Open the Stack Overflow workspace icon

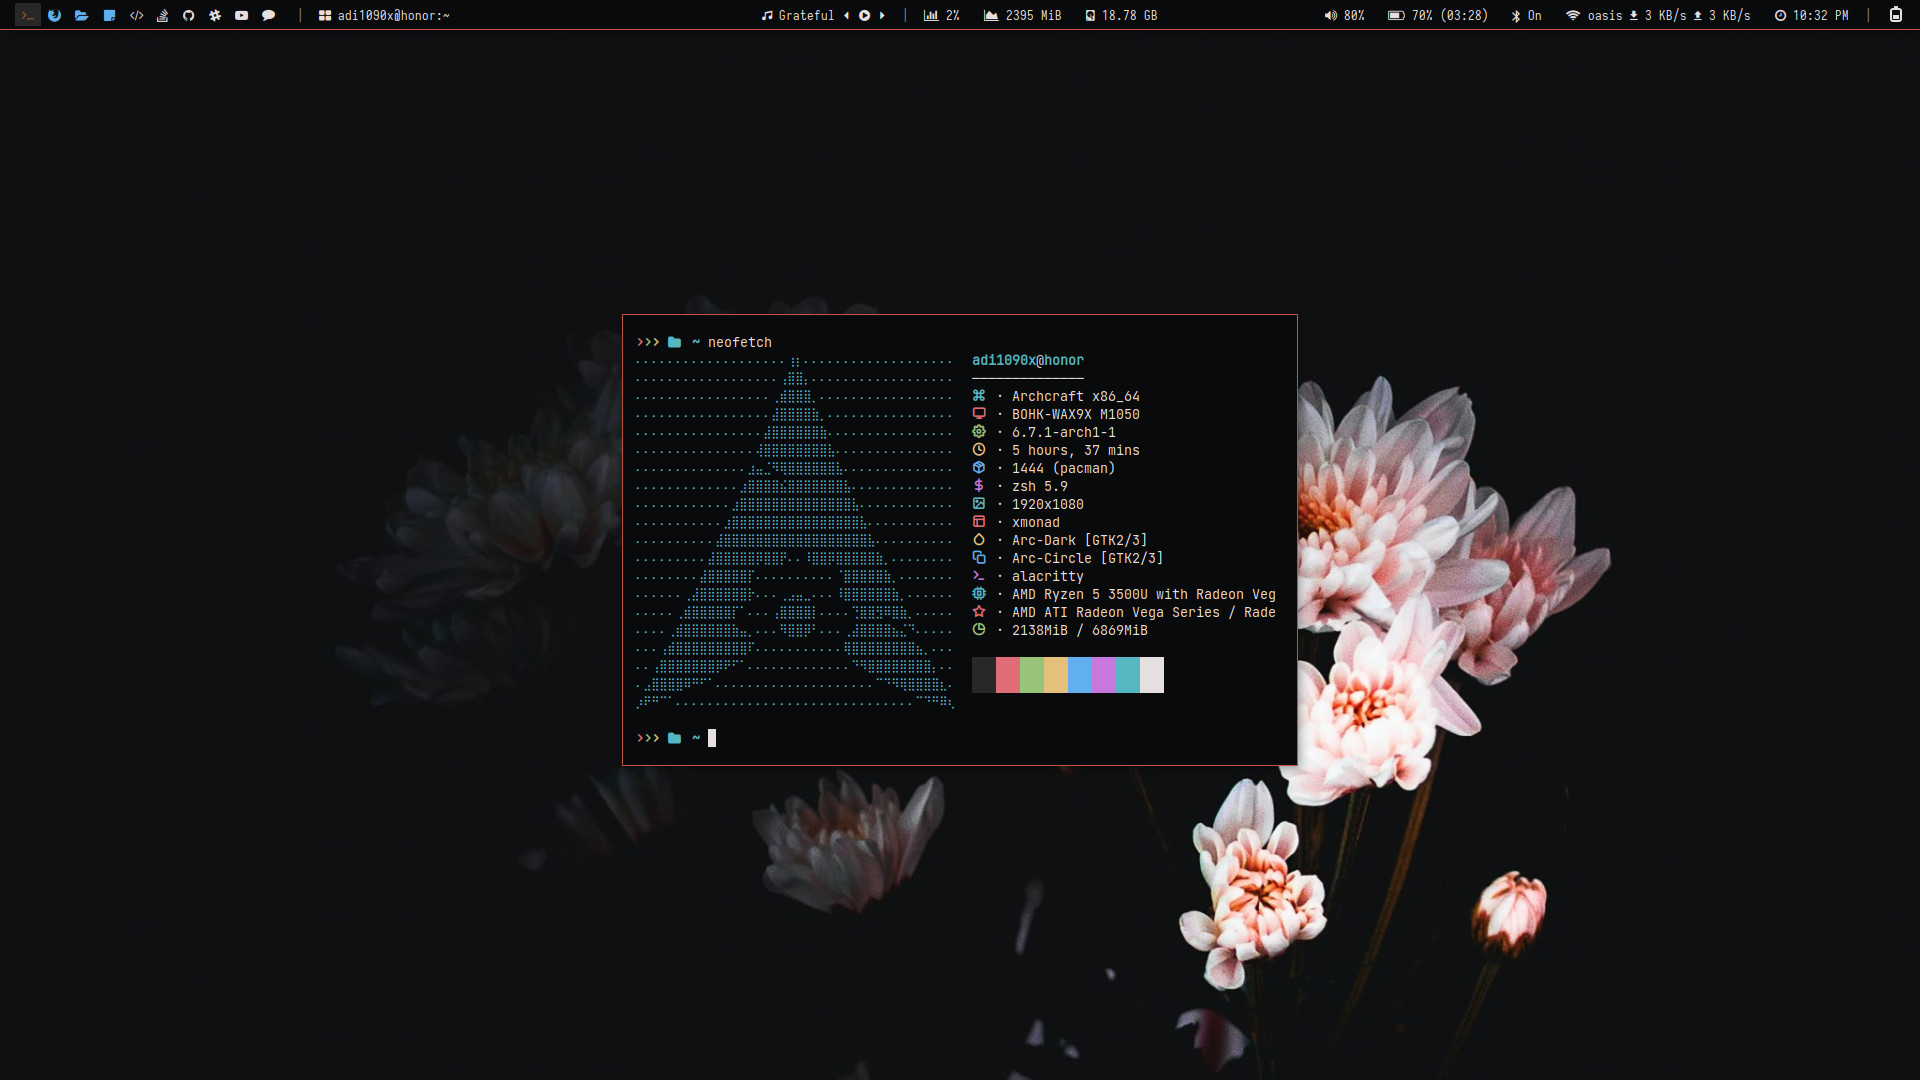point(162,15)
